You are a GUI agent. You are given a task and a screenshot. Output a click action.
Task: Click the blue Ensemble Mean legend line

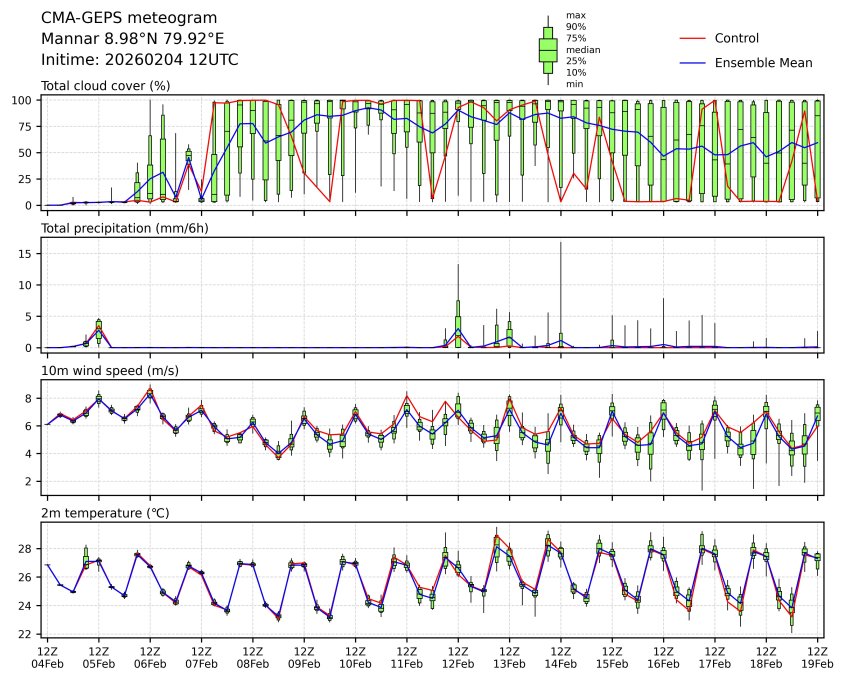click(x=693, y=62)
